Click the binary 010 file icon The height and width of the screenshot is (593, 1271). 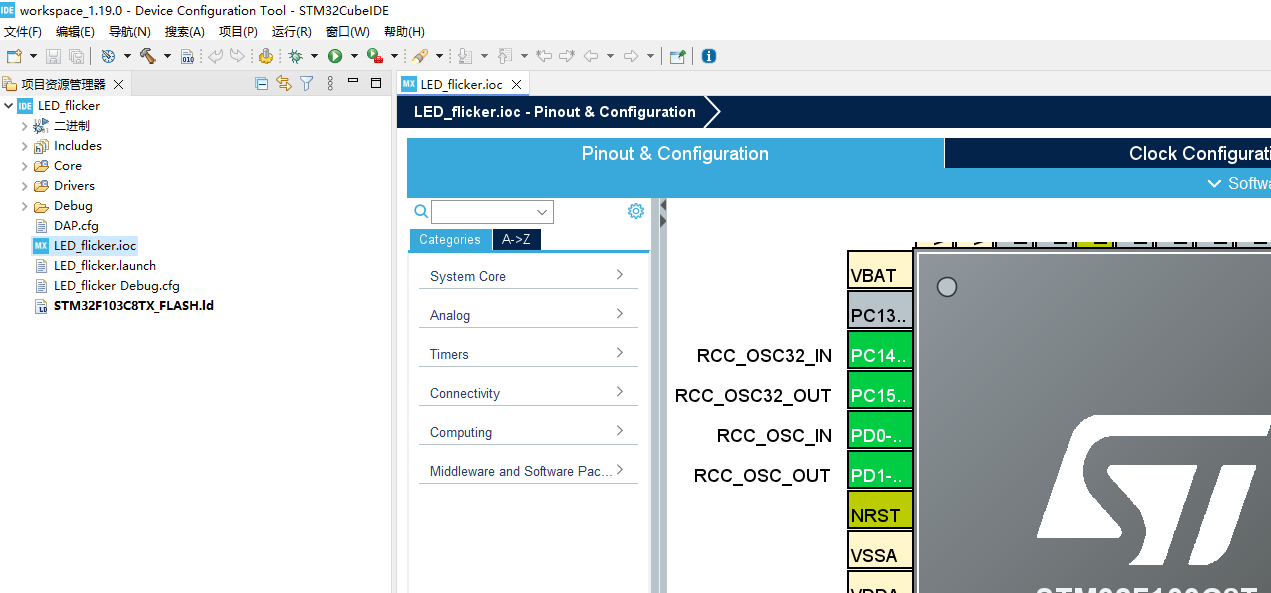coord(187,56)
